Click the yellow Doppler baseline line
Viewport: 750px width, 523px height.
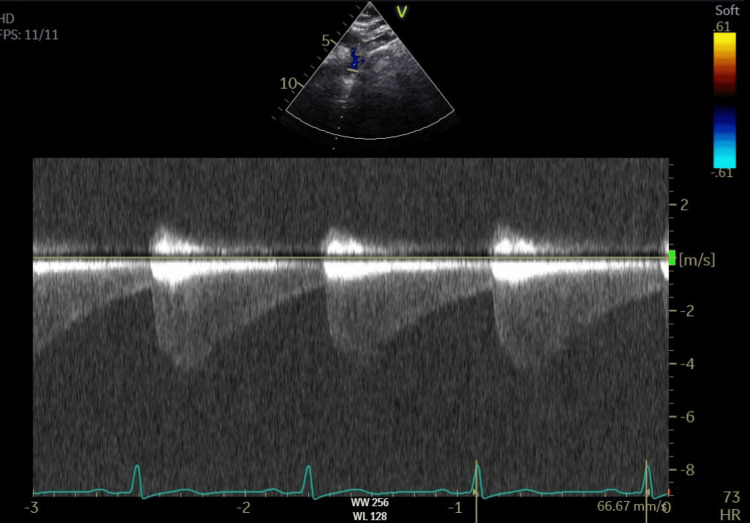pyautogui.click(x=351, y=258)
